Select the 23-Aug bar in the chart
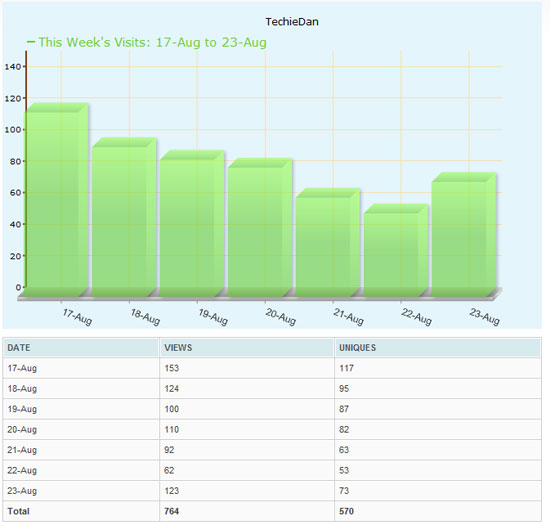 pyautogui.click(x=464, y=235)
